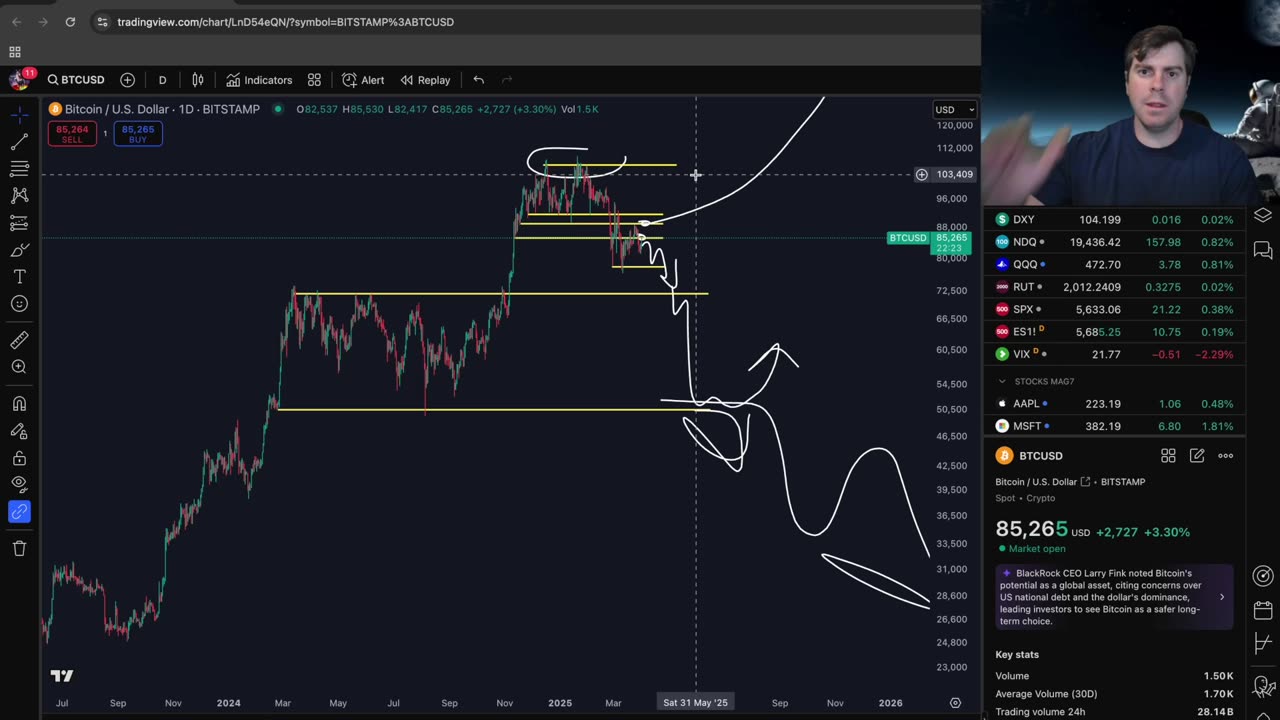Open the forecasting and measurement tools
Image resolution: width=1280 pixels, height=720 pixels.
tap(19, 223)
